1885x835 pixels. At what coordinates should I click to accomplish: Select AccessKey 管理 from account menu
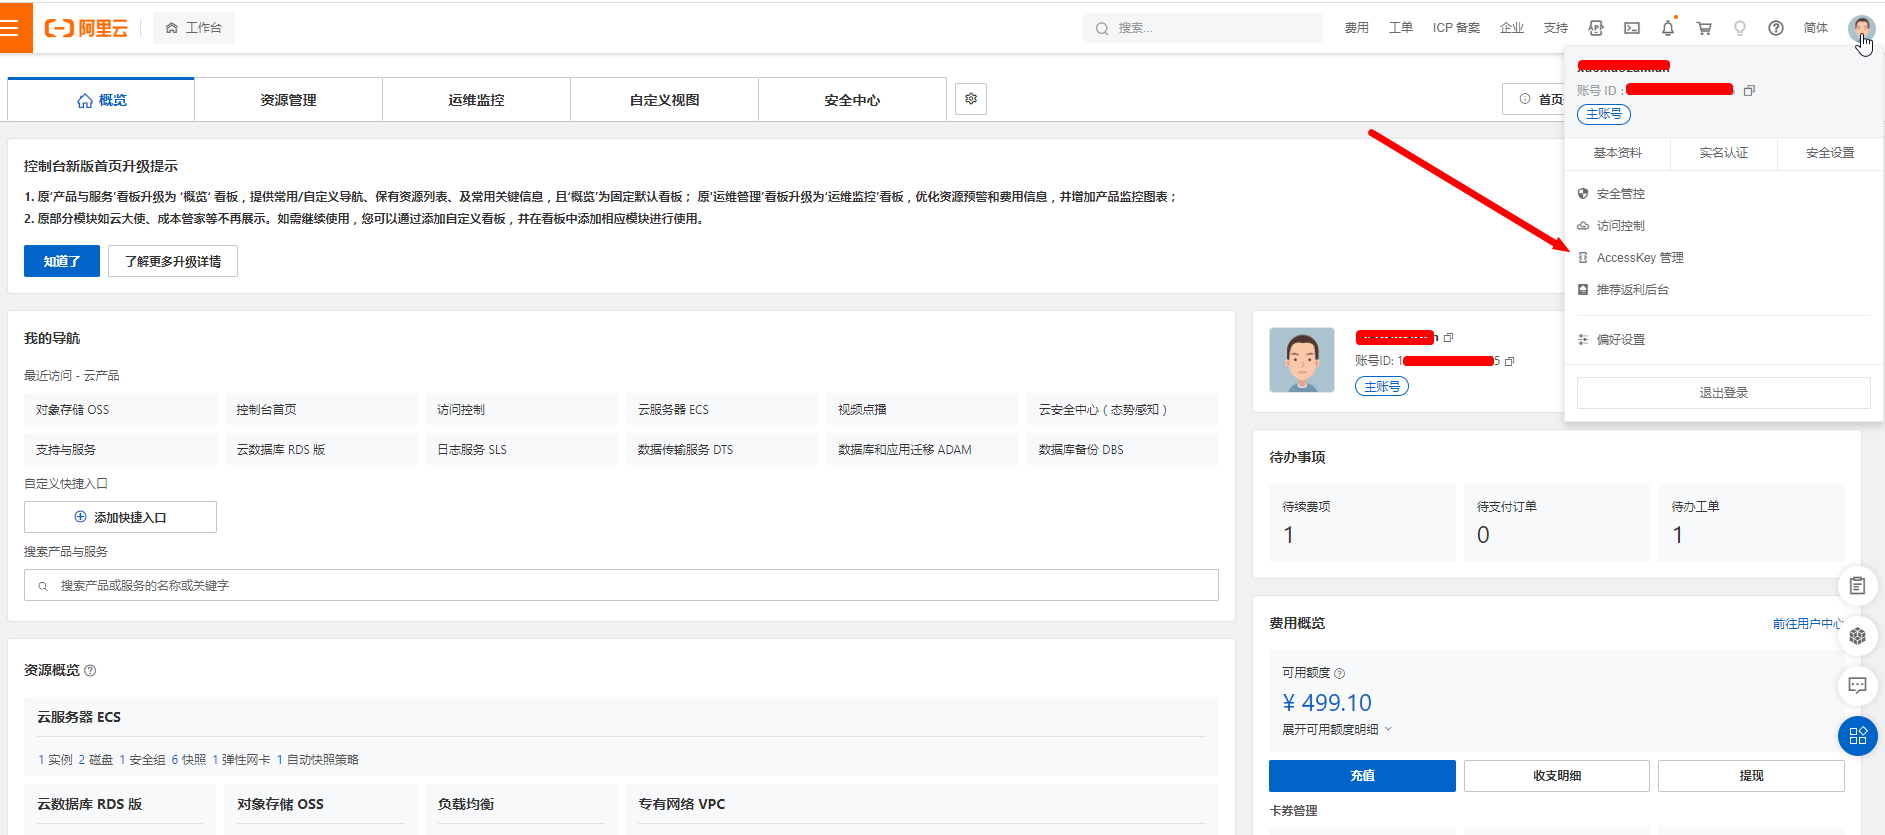click(1639, 258)
